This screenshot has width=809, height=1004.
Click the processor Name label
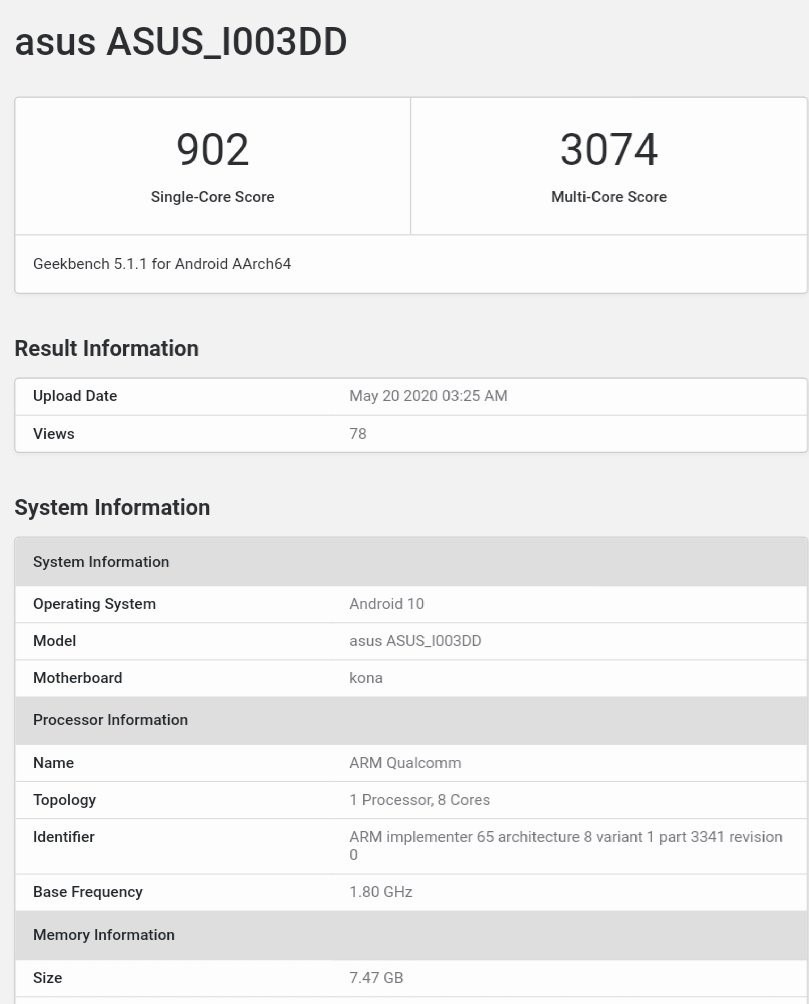53,763
